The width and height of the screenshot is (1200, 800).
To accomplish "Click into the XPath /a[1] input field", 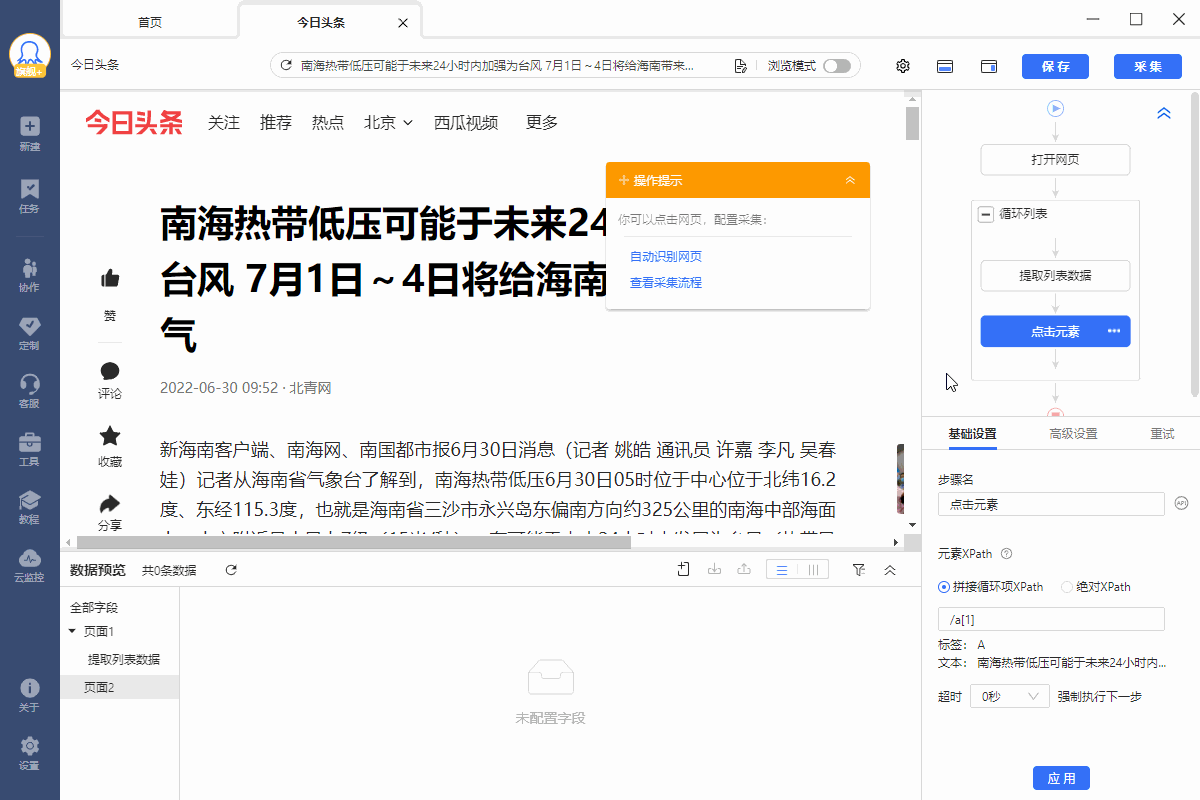I will pos(1051,619).
